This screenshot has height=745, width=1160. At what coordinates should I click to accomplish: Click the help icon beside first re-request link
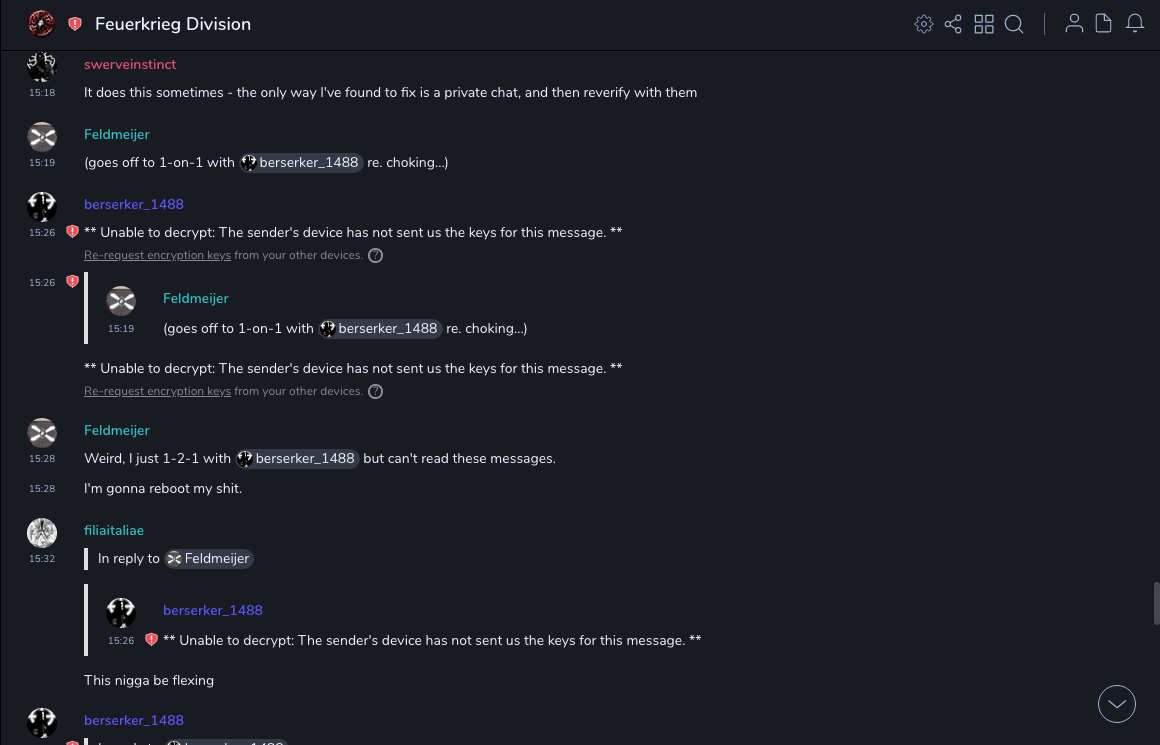point(375,256)
